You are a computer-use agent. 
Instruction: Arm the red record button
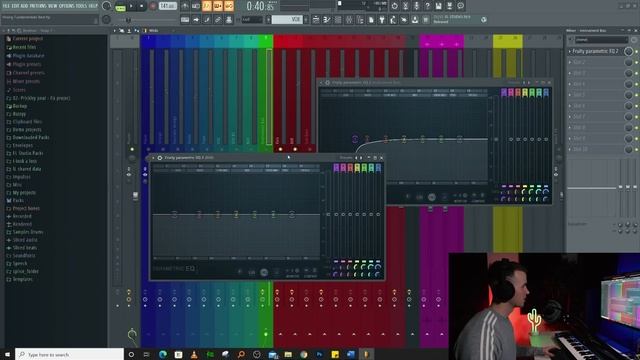153,6
